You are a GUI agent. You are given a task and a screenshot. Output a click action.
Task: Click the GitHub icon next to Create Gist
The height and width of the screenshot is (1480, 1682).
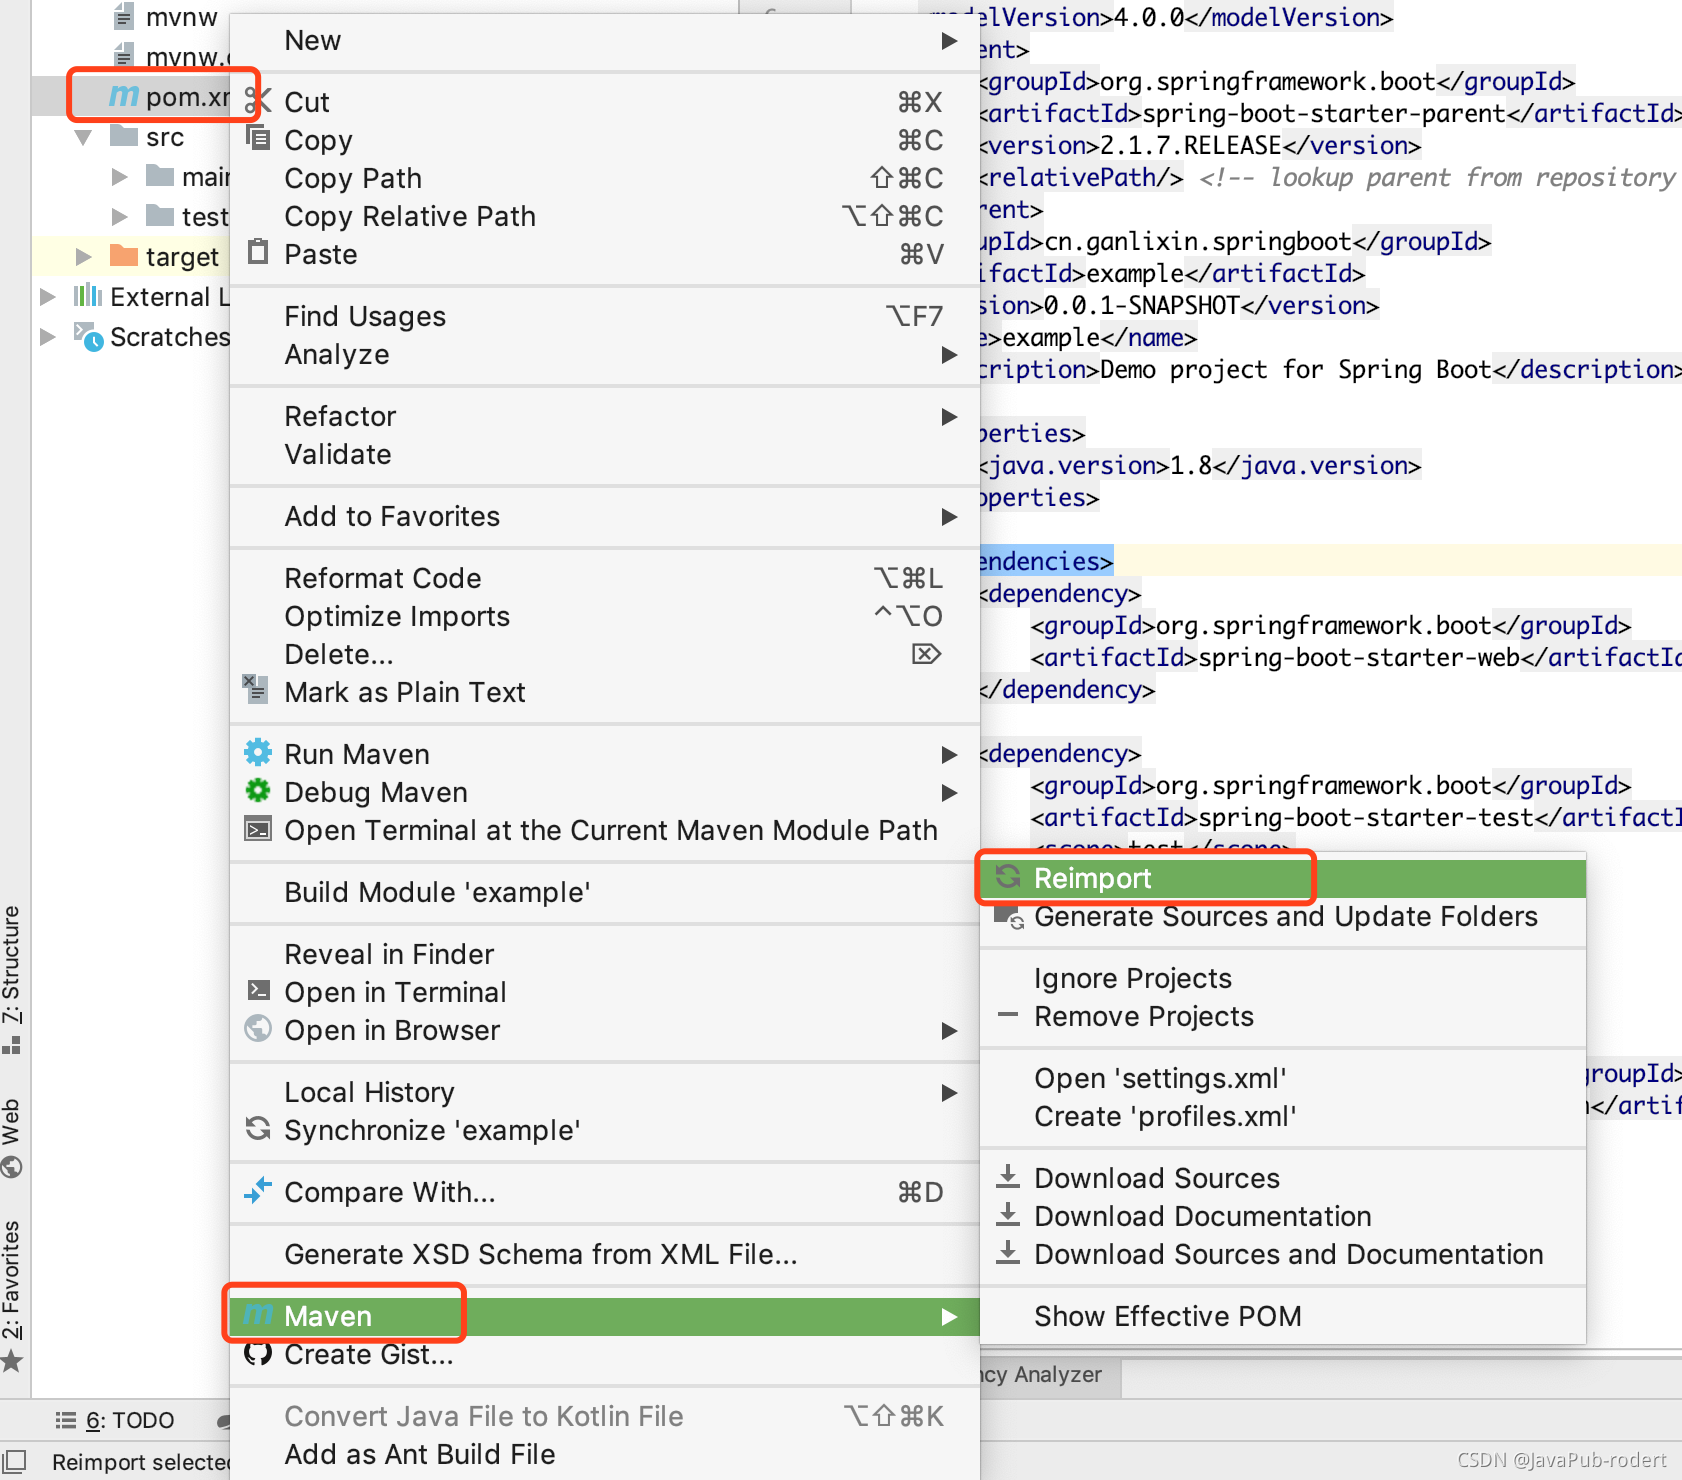point(258,1354)
